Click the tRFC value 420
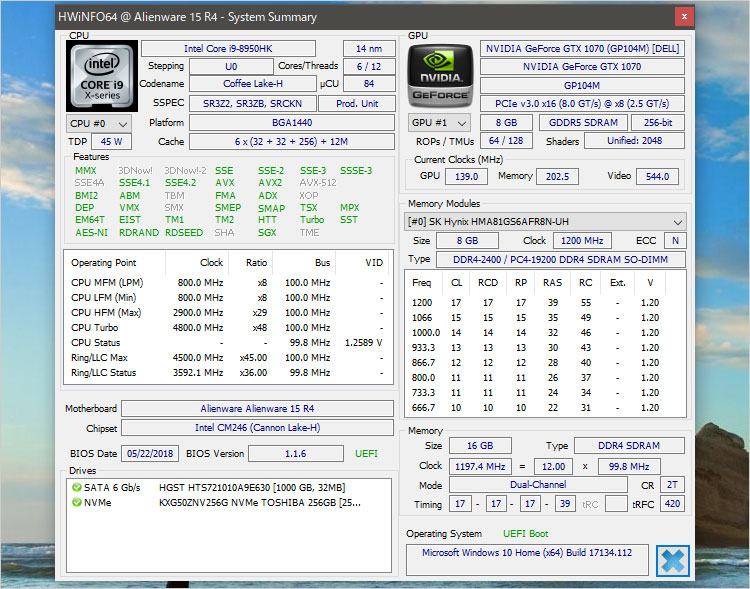The image size is (750, 589). pyautogui.click(x=672, y=504)
